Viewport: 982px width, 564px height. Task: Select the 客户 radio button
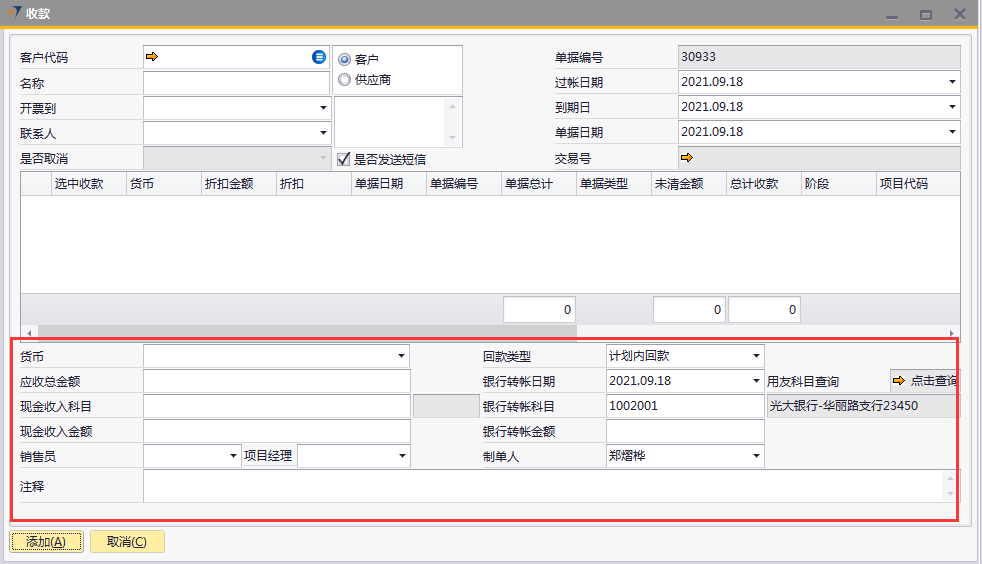345,60
